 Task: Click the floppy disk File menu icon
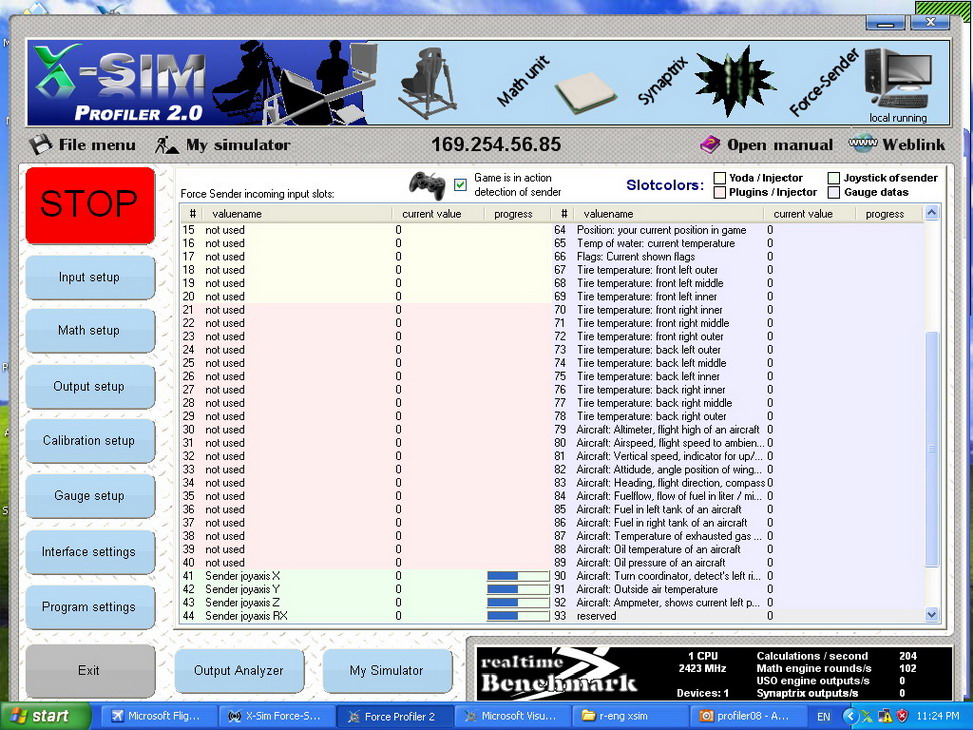(x=40, y=145)
